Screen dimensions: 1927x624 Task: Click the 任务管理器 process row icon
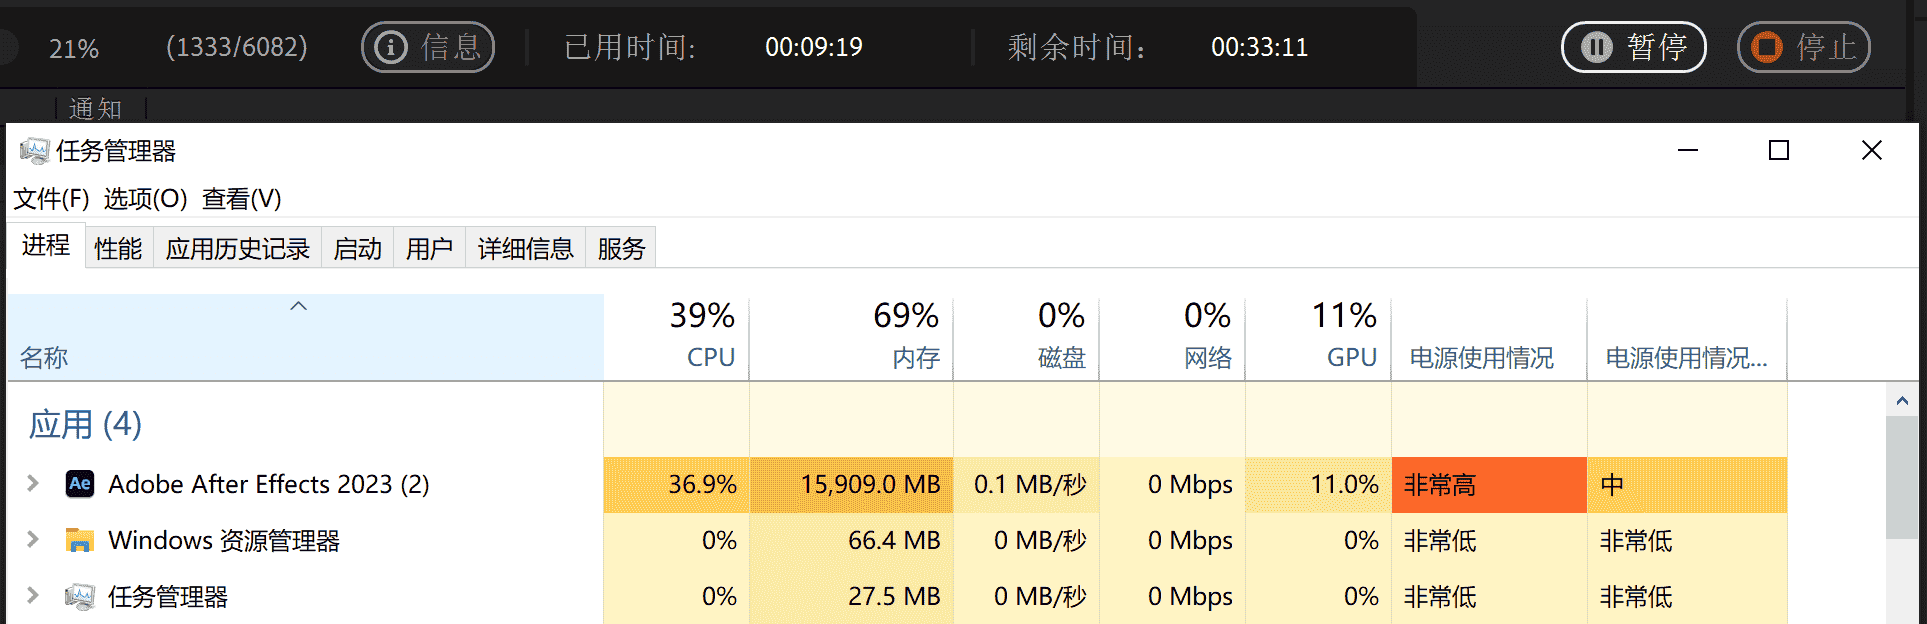tap(80, 597)
